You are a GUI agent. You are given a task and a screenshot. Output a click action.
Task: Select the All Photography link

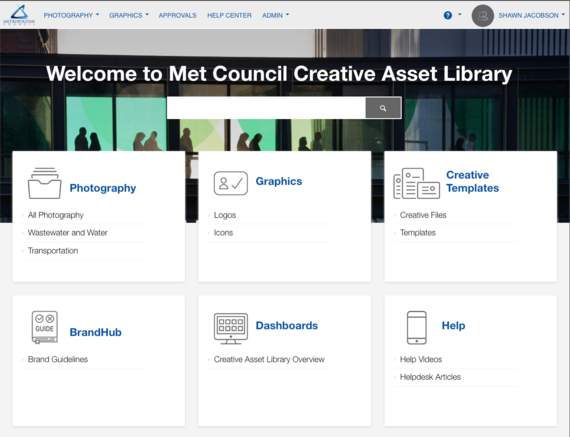click(56, 215)
